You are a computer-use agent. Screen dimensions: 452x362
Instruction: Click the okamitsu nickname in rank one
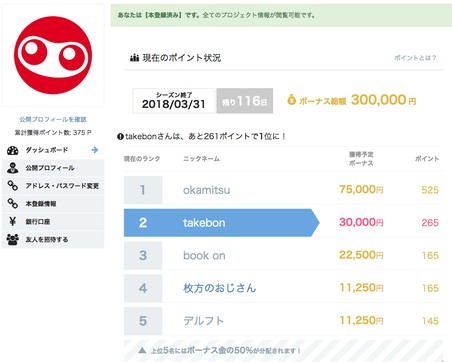pyautogui.click(x=206, y=190)
